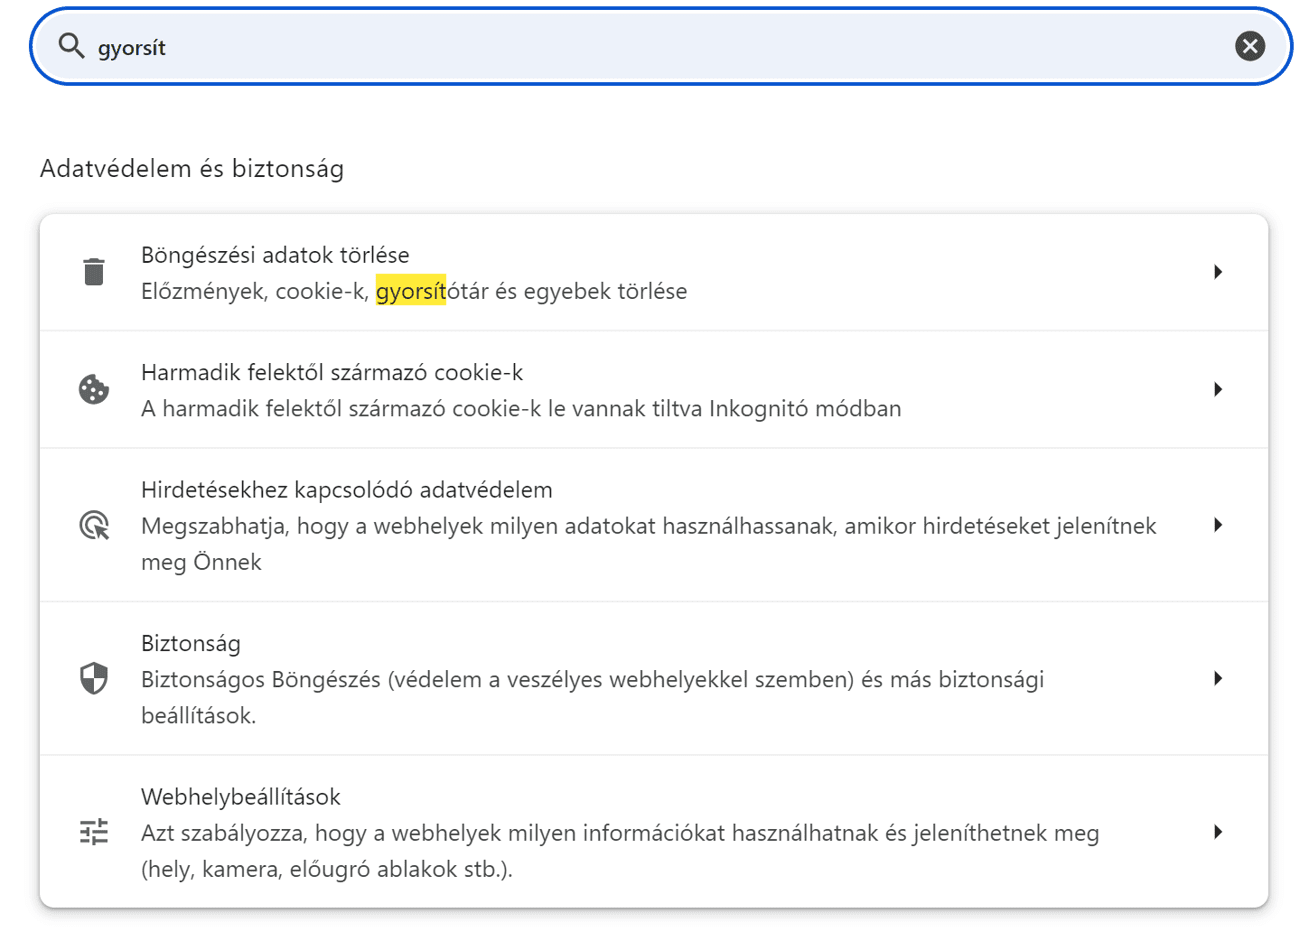Image resolution: width=1300 pixels, height=941 pixels.
Task: Expand Webhelybeállítások using its arrow
Action: pyautogui.click(x=1217, y=832)
